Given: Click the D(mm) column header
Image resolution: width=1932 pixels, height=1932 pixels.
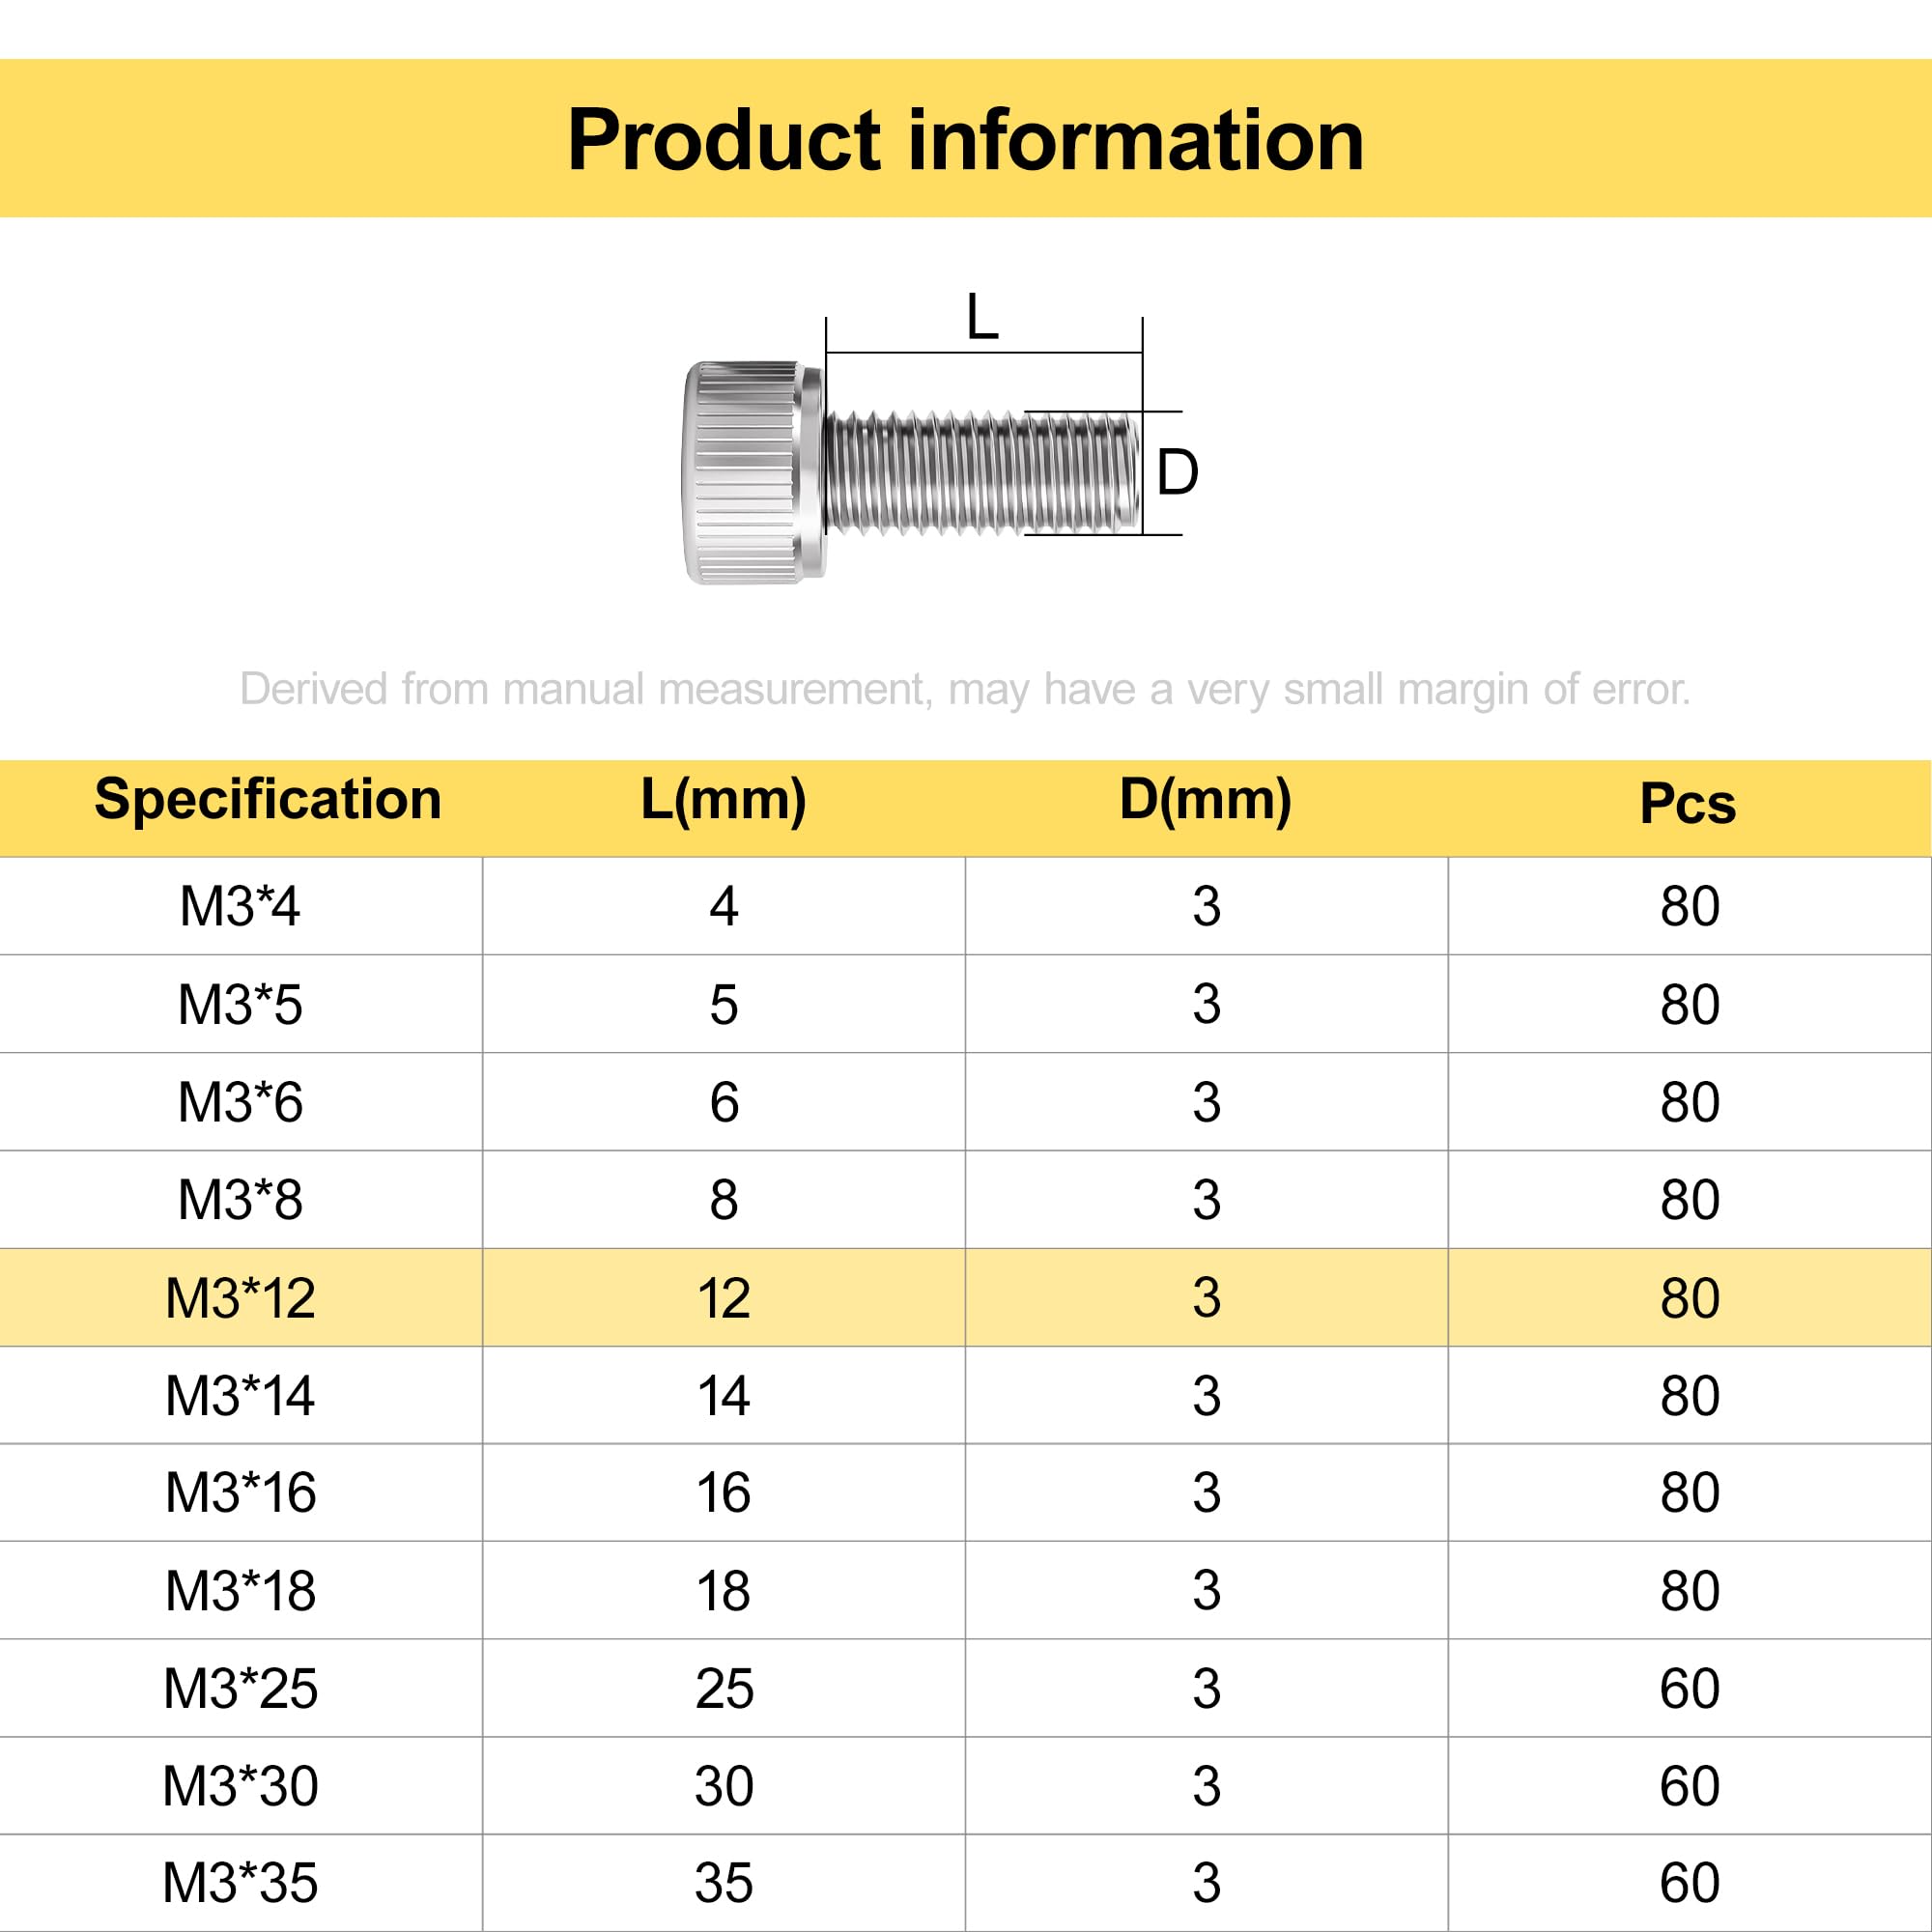Looking at the screenshot, I should pos(1205,800).
